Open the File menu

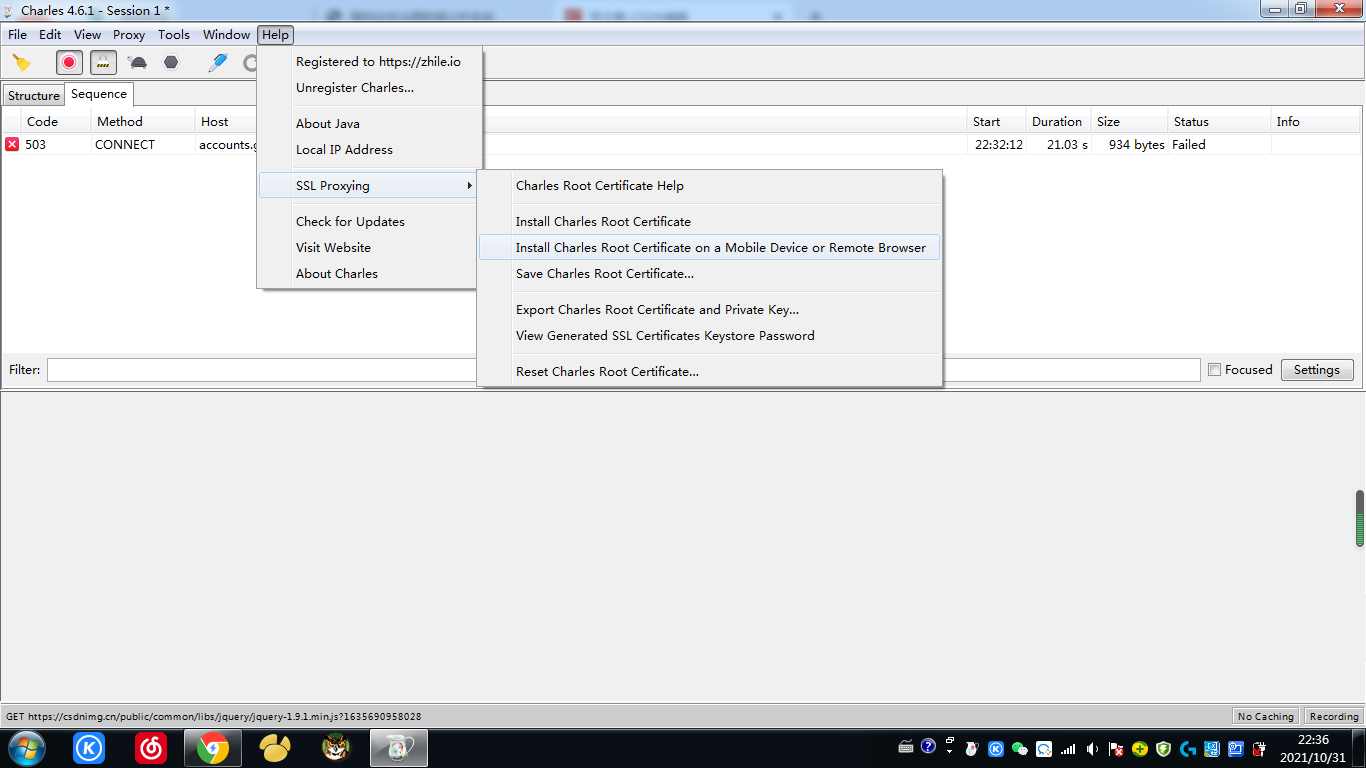(17, 35)
